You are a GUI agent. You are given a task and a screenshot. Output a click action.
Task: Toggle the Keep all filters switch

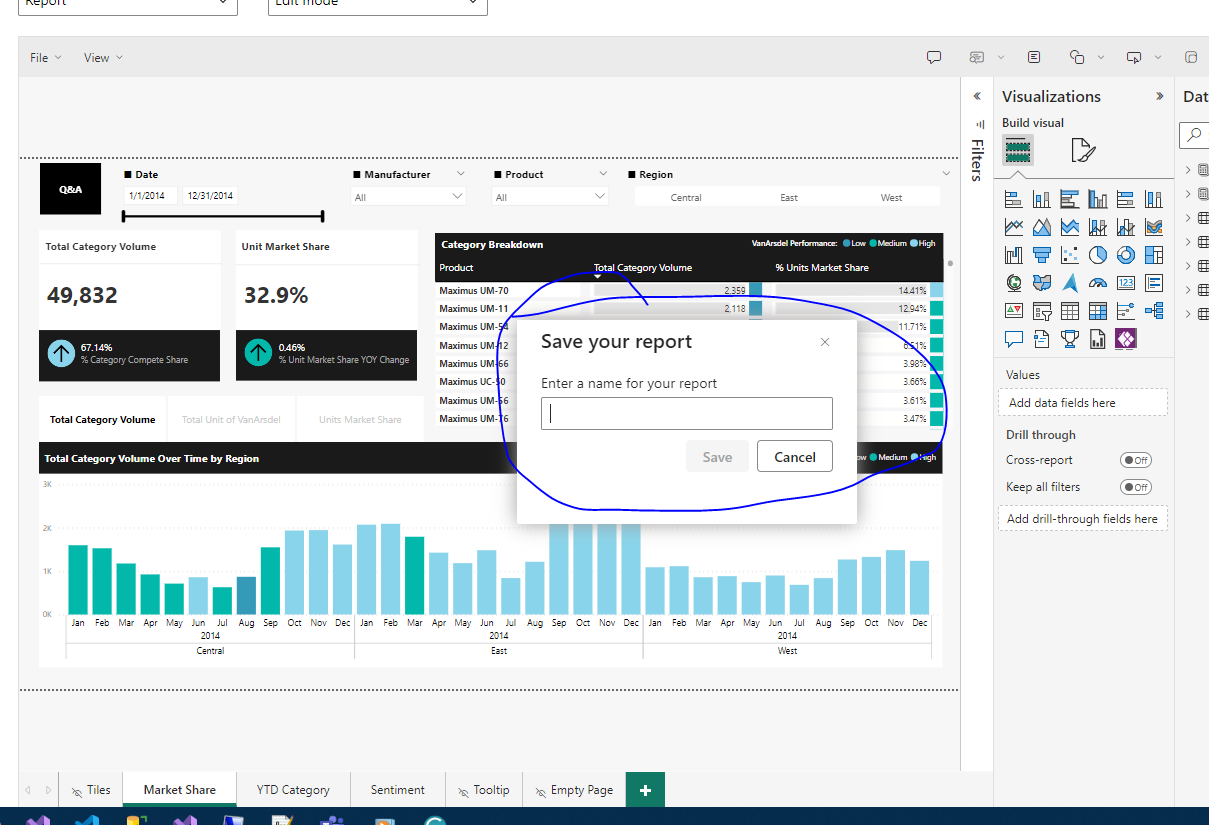click(x=1136, y=487)
